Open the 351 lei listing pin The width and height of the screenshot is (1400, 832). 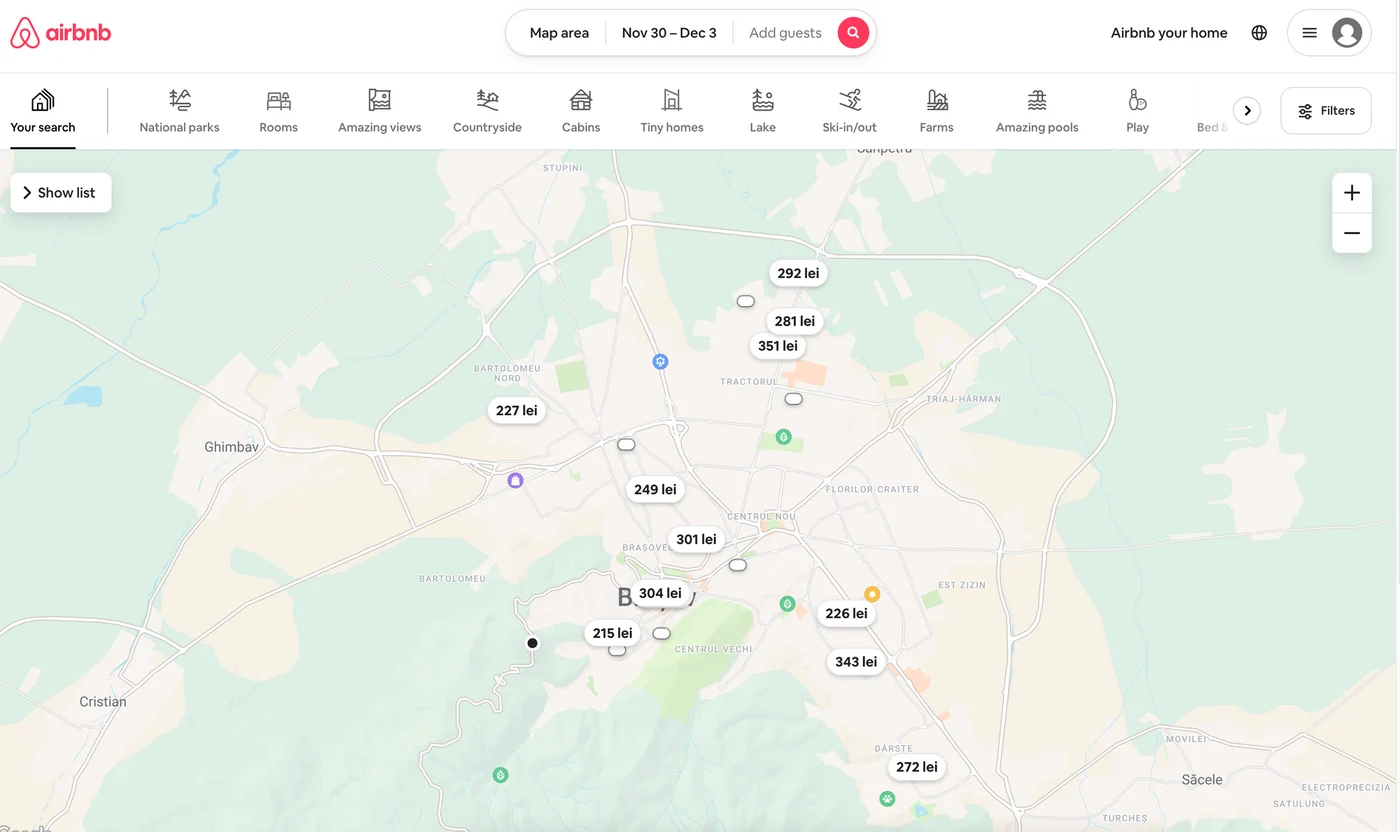(x=778, y=346)
